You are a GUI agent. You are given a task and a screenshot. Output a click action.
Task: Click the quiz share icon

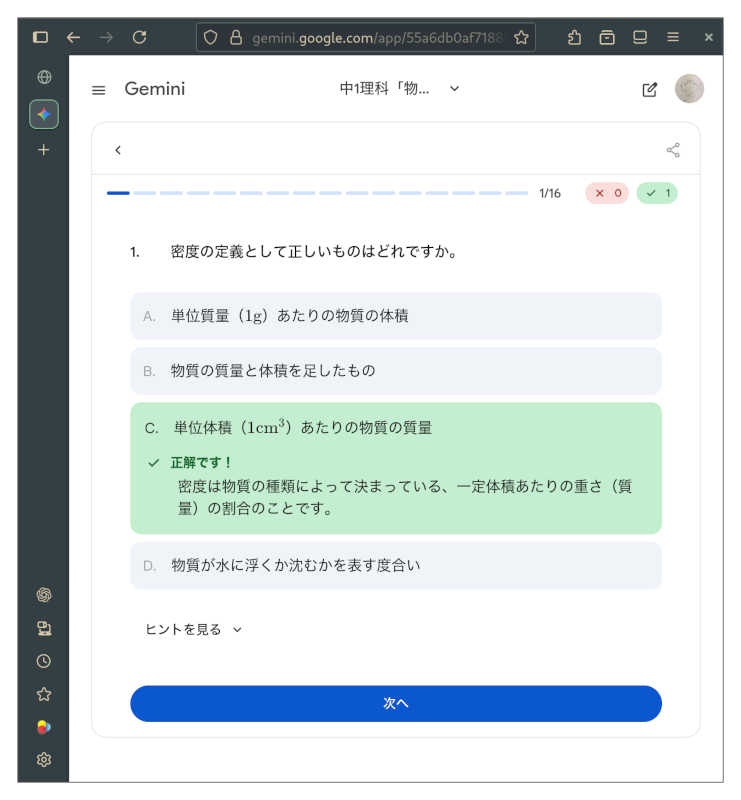pyautogui.click(x=673, y=150)
